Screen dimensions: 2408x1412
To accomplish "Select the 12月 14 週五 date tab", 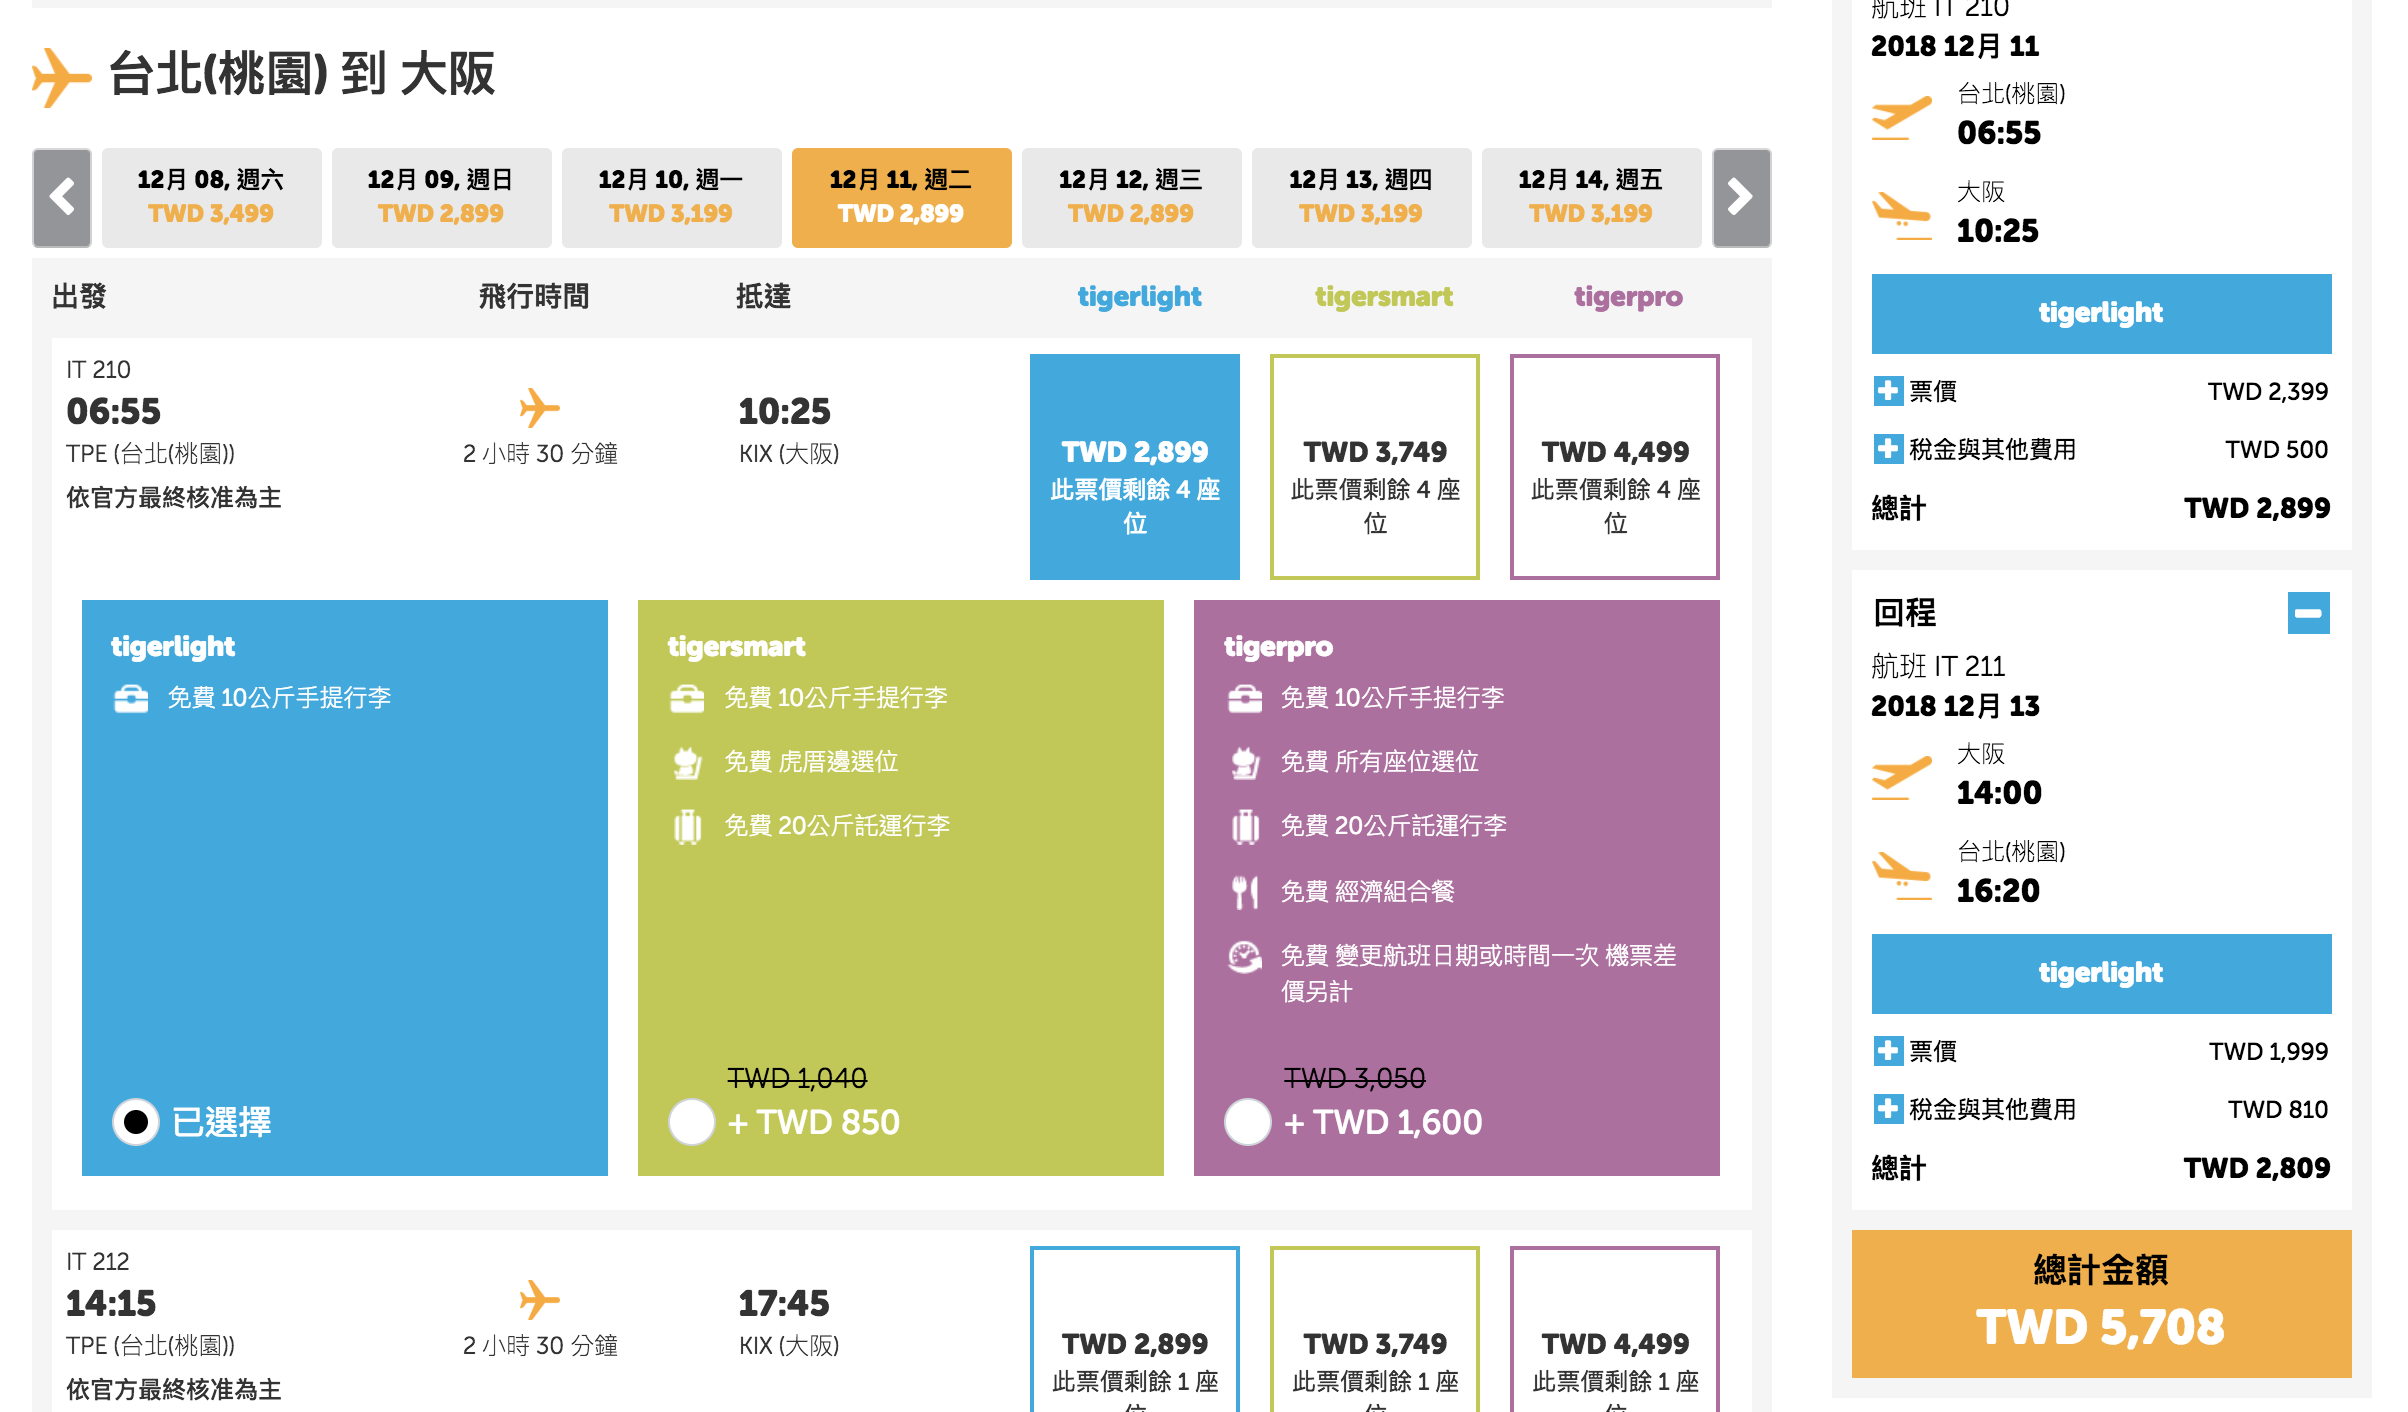I will click(x=1591, y=197).
